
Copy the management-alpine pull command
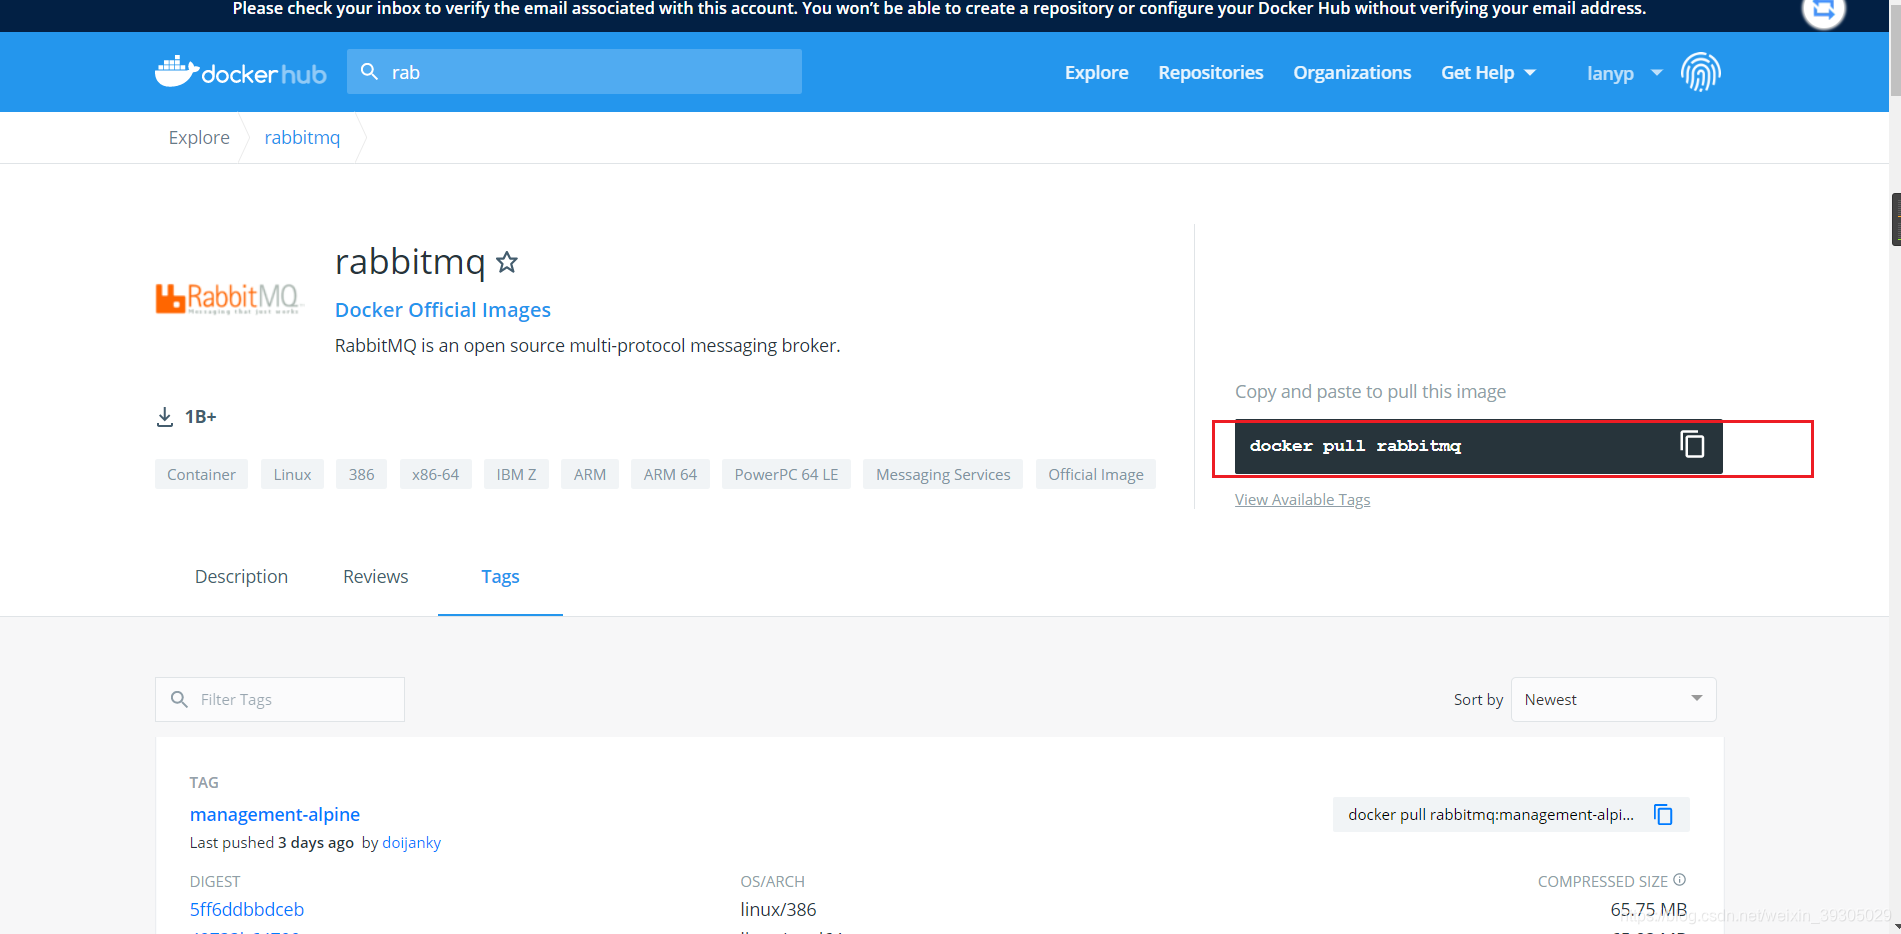pos(1663,815)
